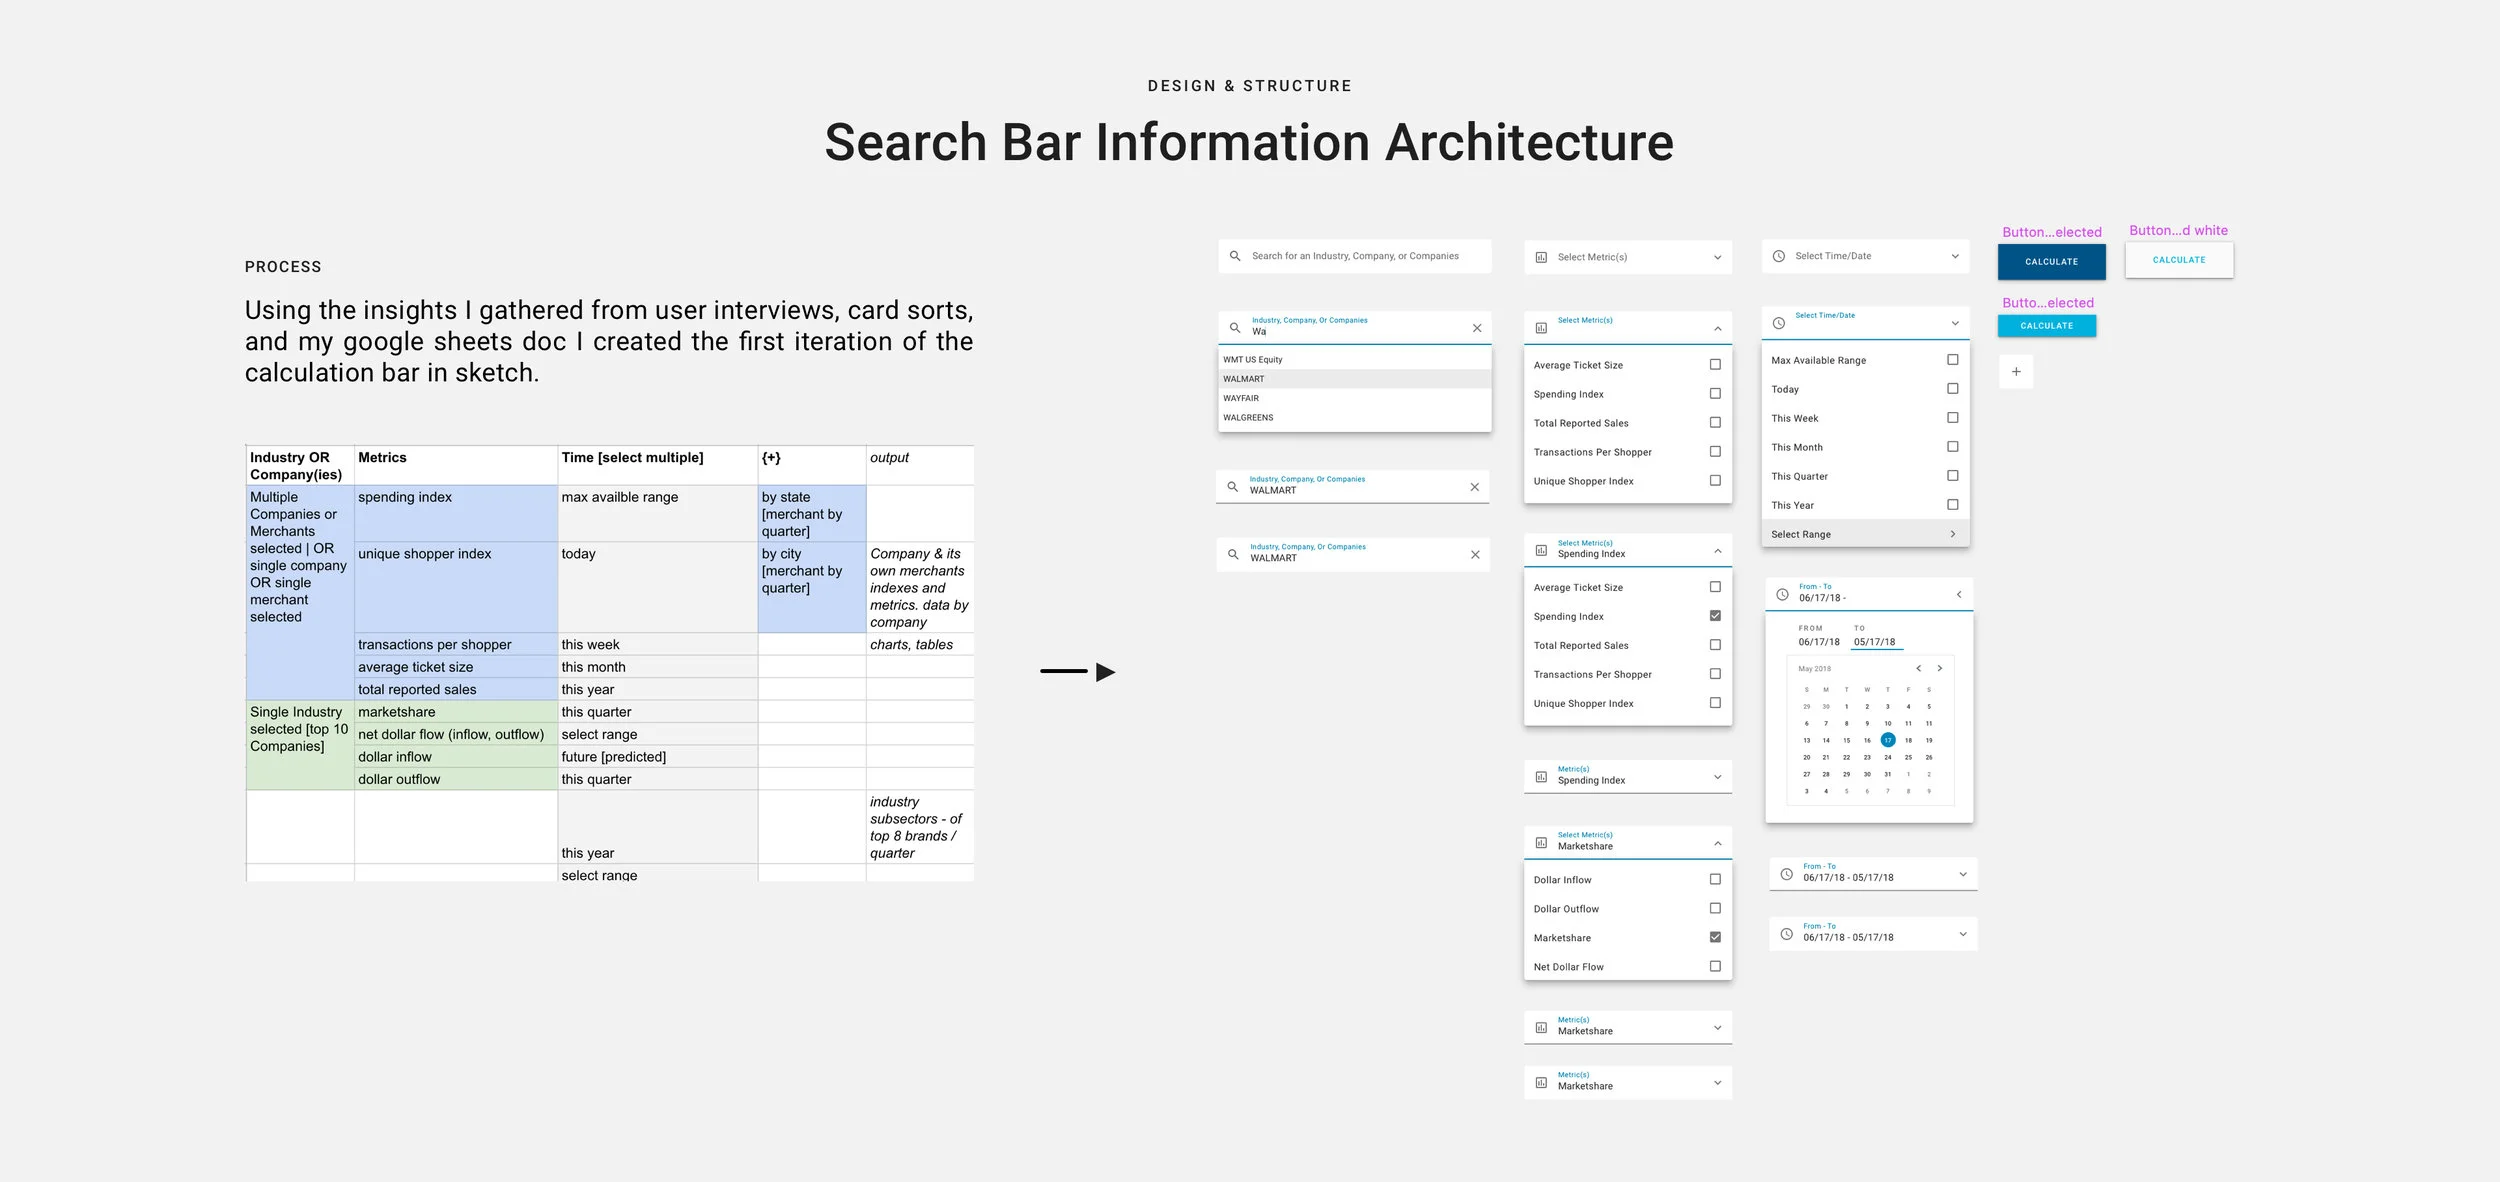Click the chart icon in the top Select Metric(s) field
Viewport: 2500px width, 1182px height.
[1541, 257]
